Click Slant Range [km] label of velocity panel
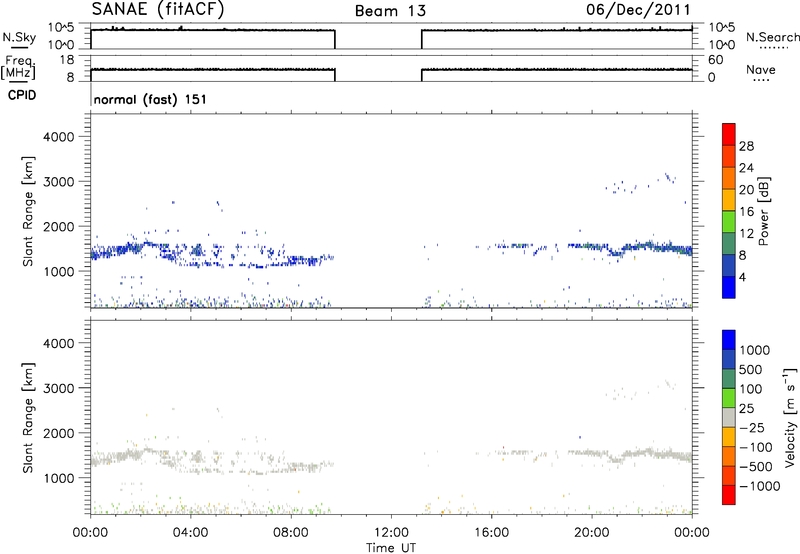This screenshot has width=800, height=554. click(28, 418)
